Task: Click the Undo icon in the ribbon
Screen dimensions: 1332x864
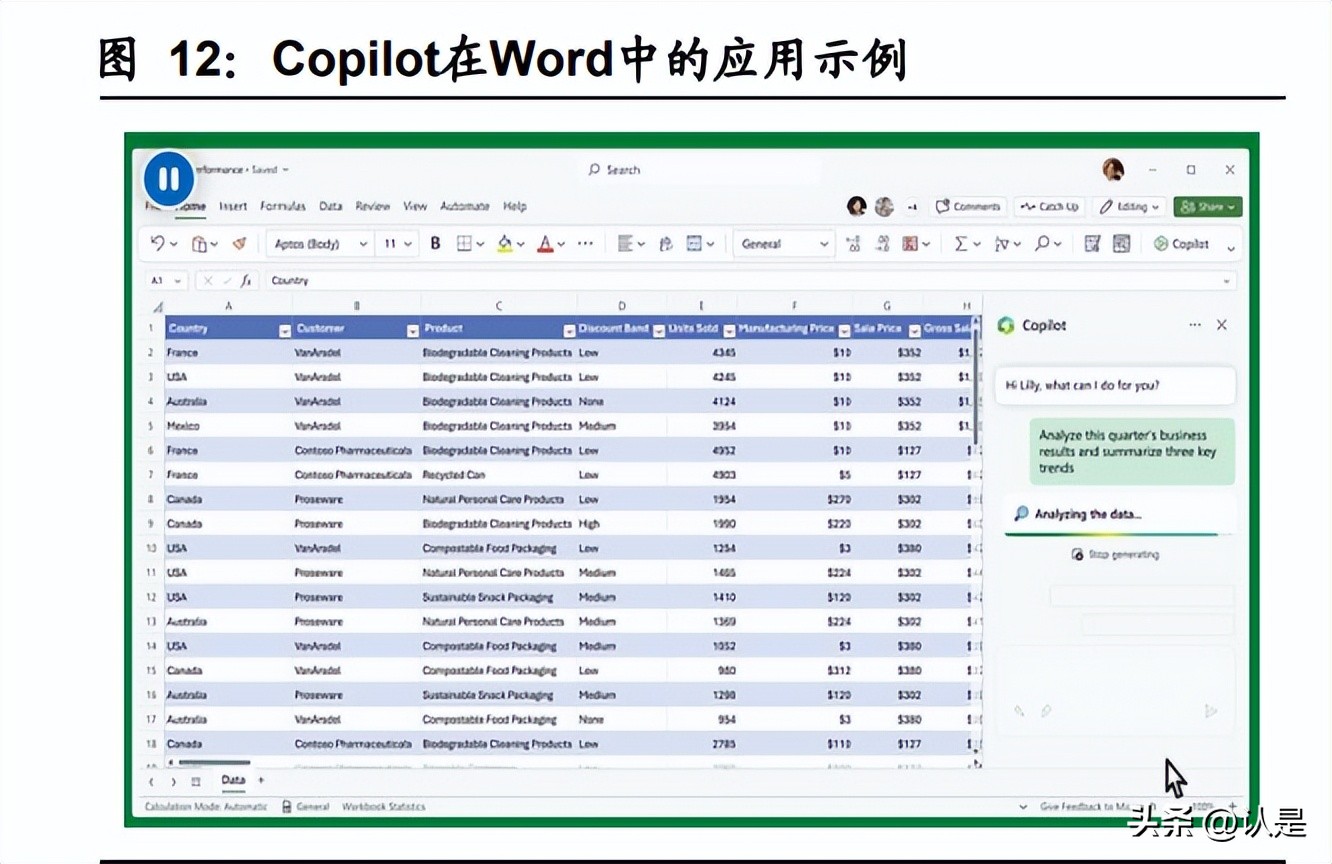Action: click(157, 243)
